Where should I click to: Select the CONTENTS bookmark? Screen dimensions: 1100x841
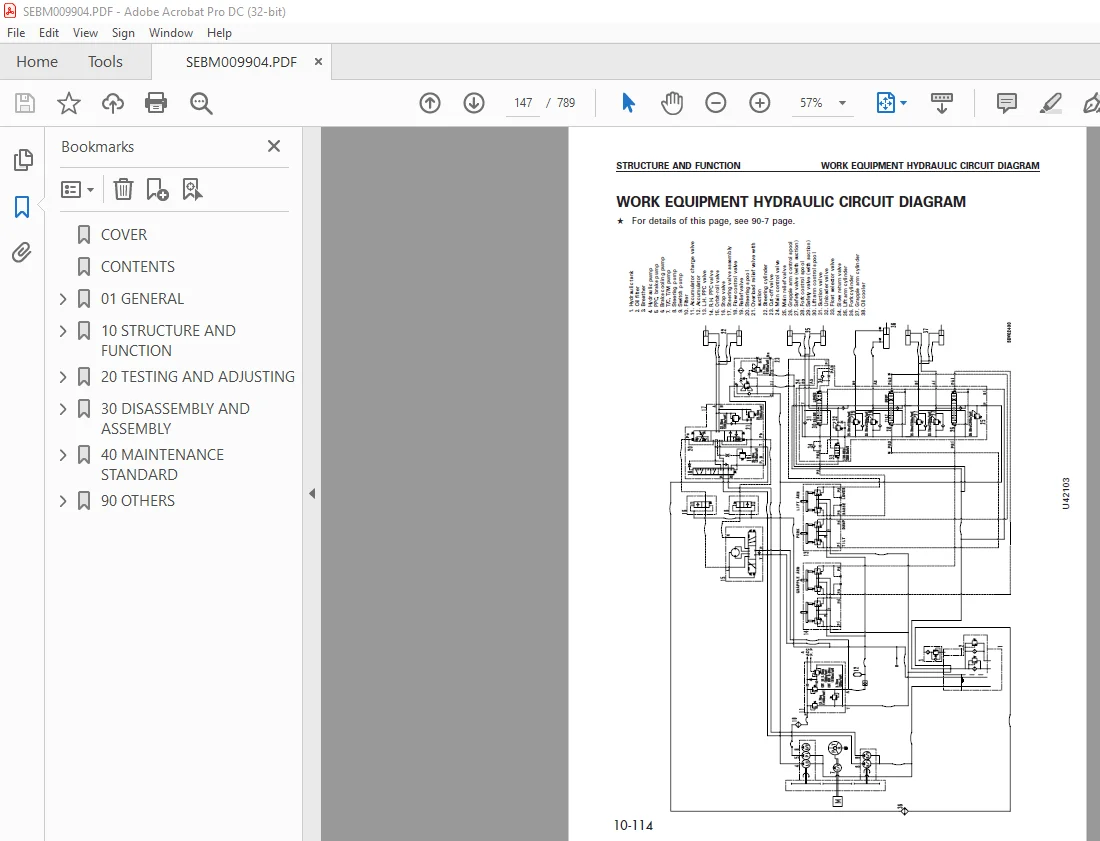click(138, 267)
